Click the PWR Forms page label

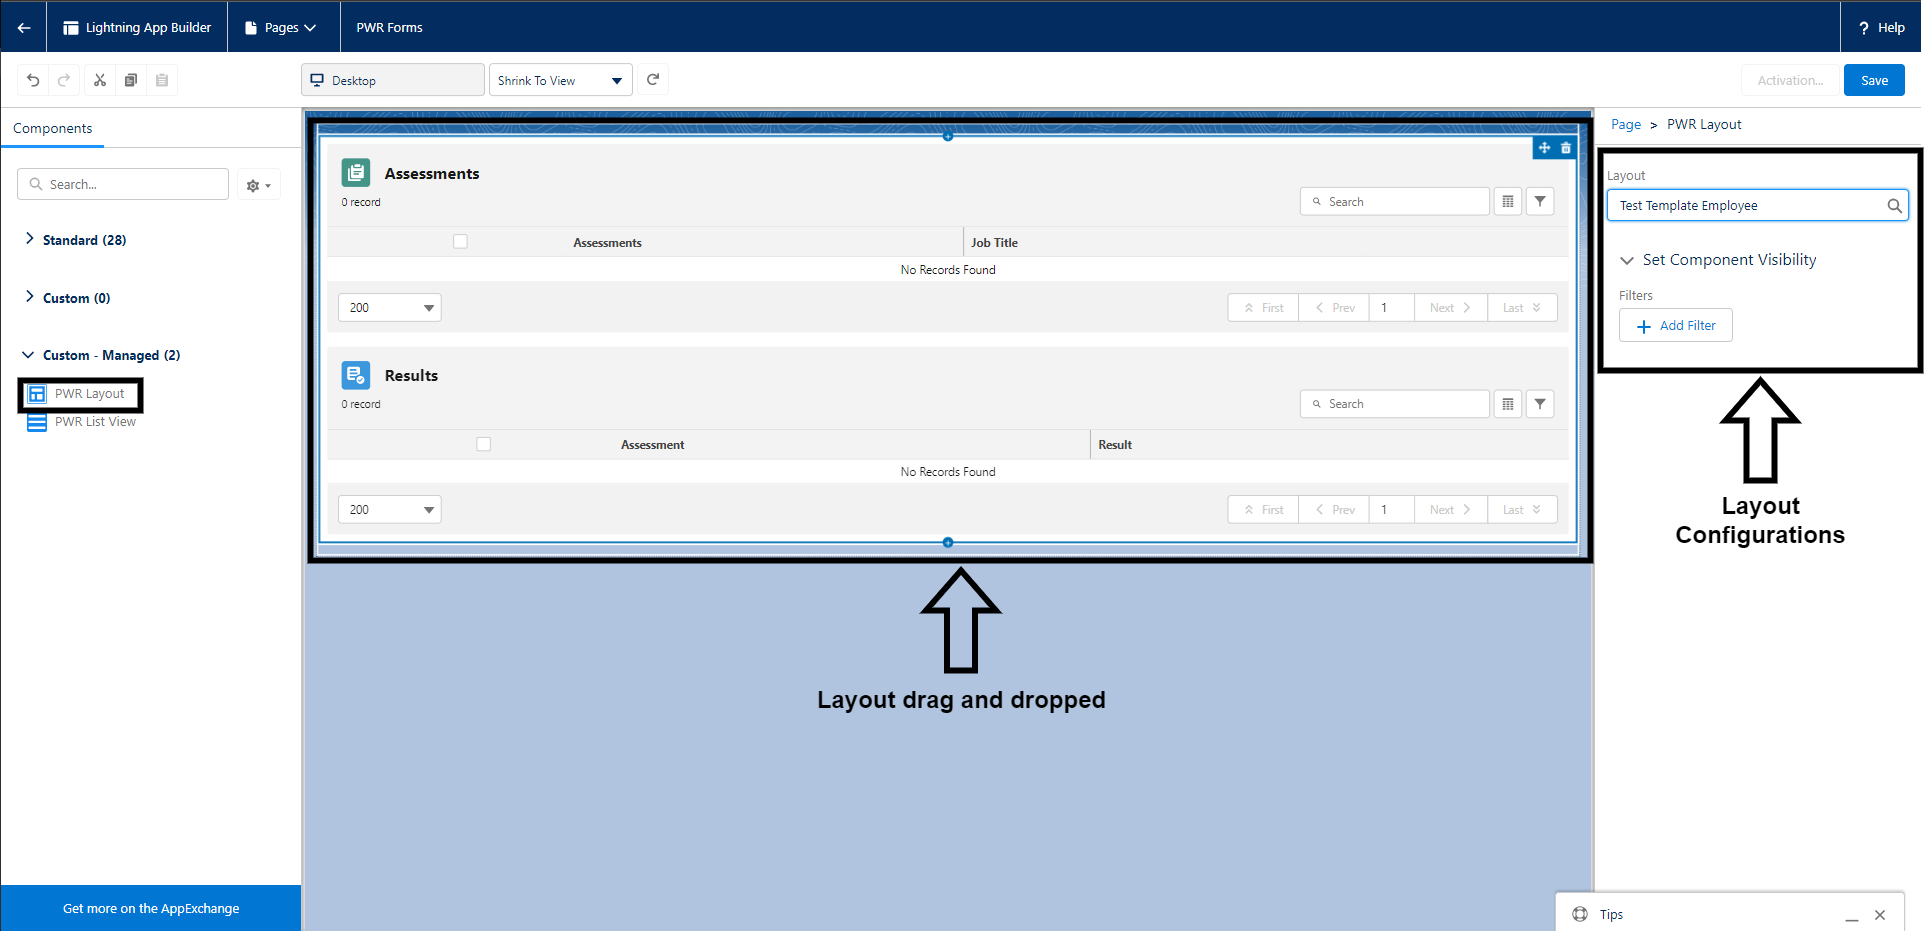[x=389, y=27]
